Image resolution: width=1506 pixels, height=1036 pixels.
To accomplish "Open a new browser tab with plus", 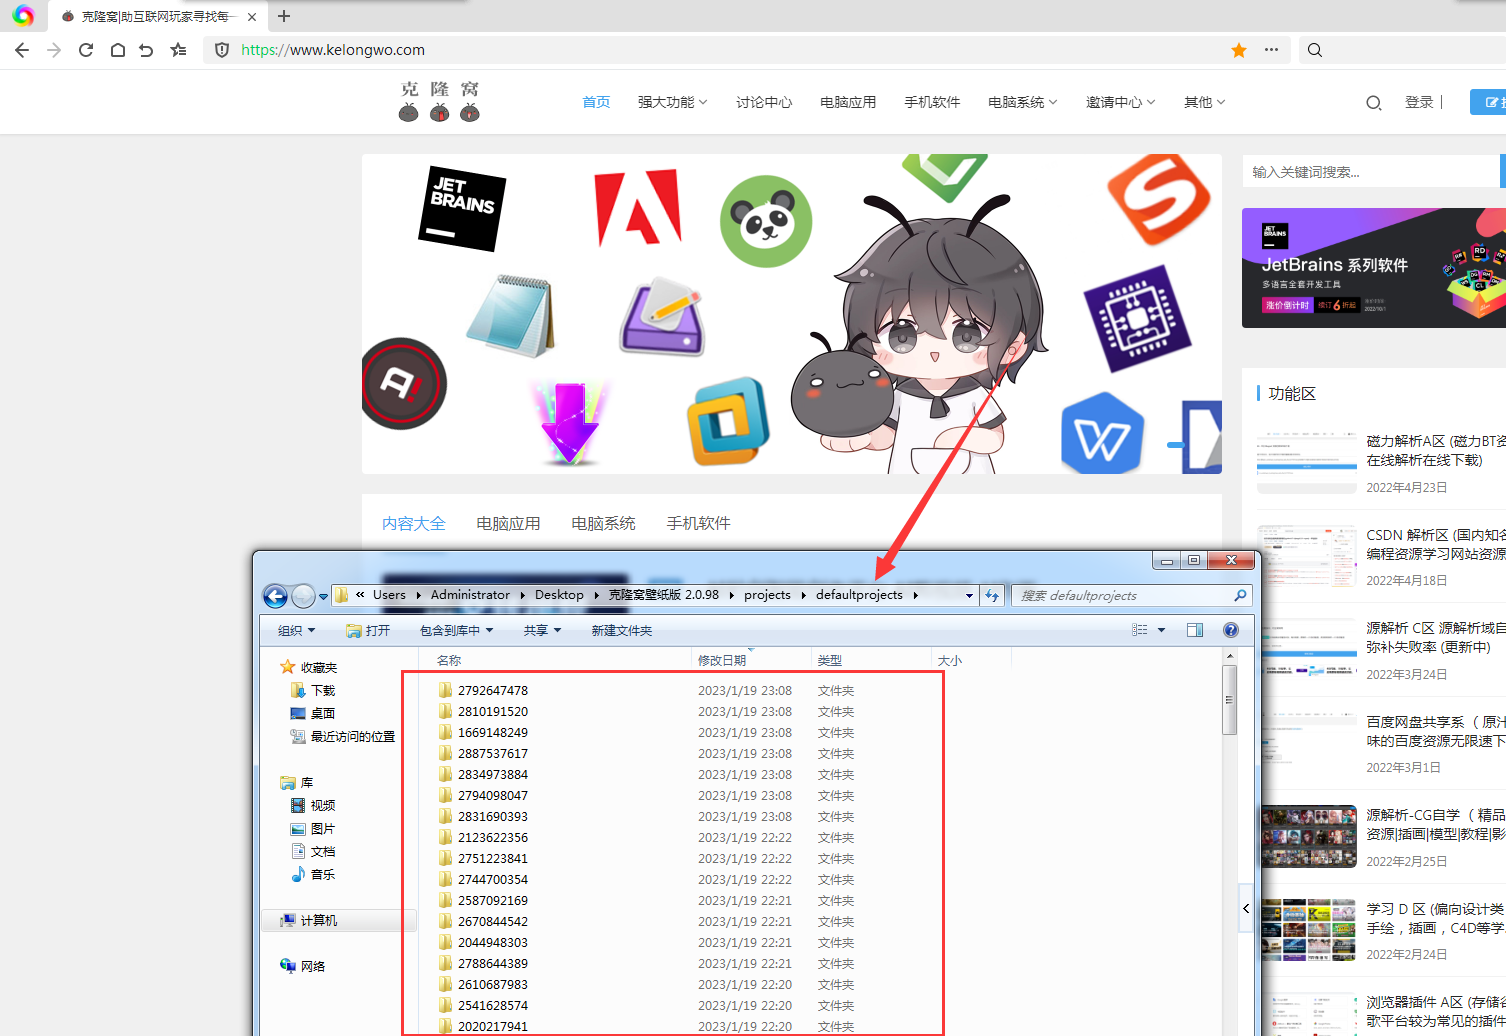I will click(x=284, y=16).
